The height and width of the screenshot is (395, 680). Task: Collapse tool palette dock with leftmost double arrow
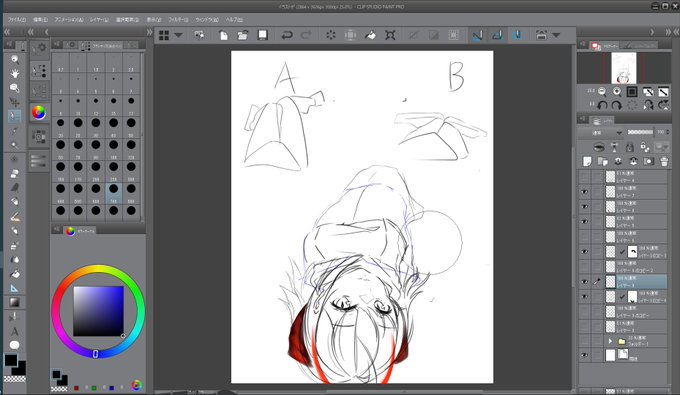(x=7, y=32)
